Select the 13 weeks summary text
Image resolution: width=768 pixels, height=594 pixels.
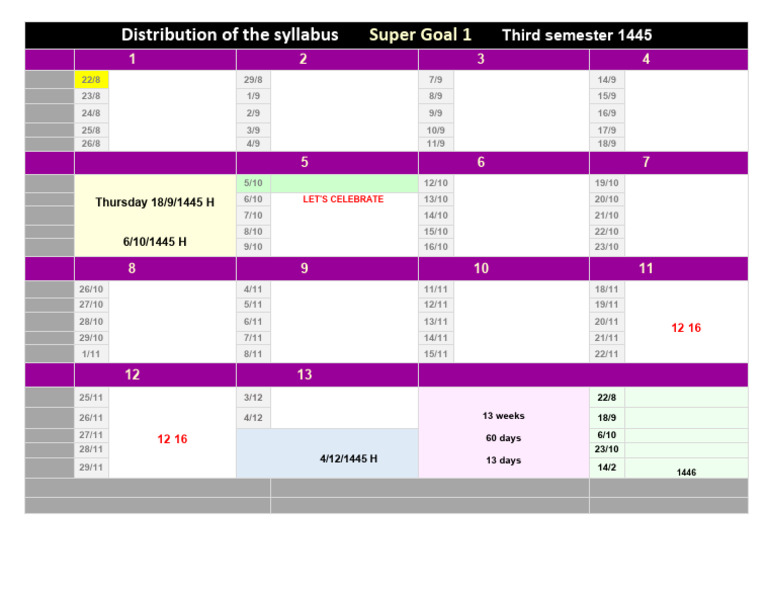(504, 416)
